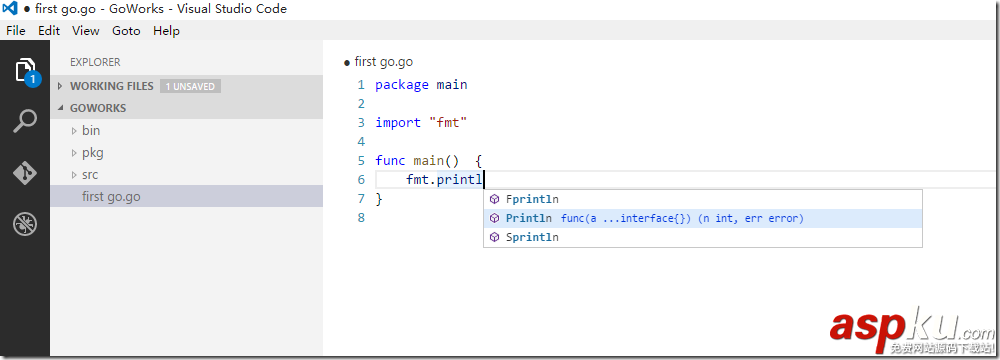Click the EXPLORER panel heading
Screen dimensions: 1000x360
pyautogui.click(x=95, y=62)
